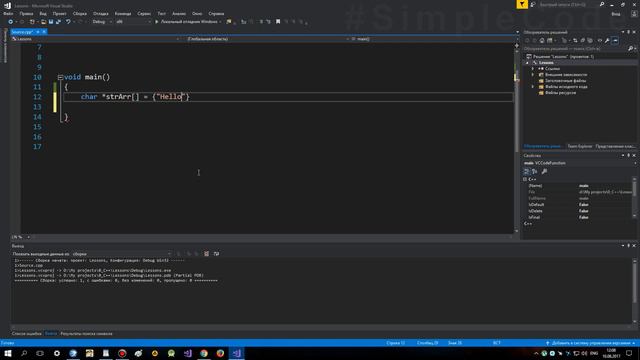Screen dimensions: 640x360
Task: Open Task View from taskbar
Action: pos(40,353)
